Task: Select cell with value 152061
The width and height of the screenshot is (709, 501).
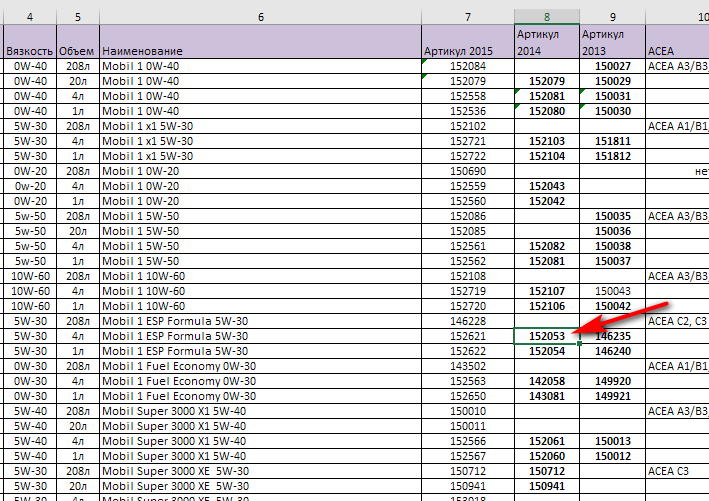Action: (547, 441)
